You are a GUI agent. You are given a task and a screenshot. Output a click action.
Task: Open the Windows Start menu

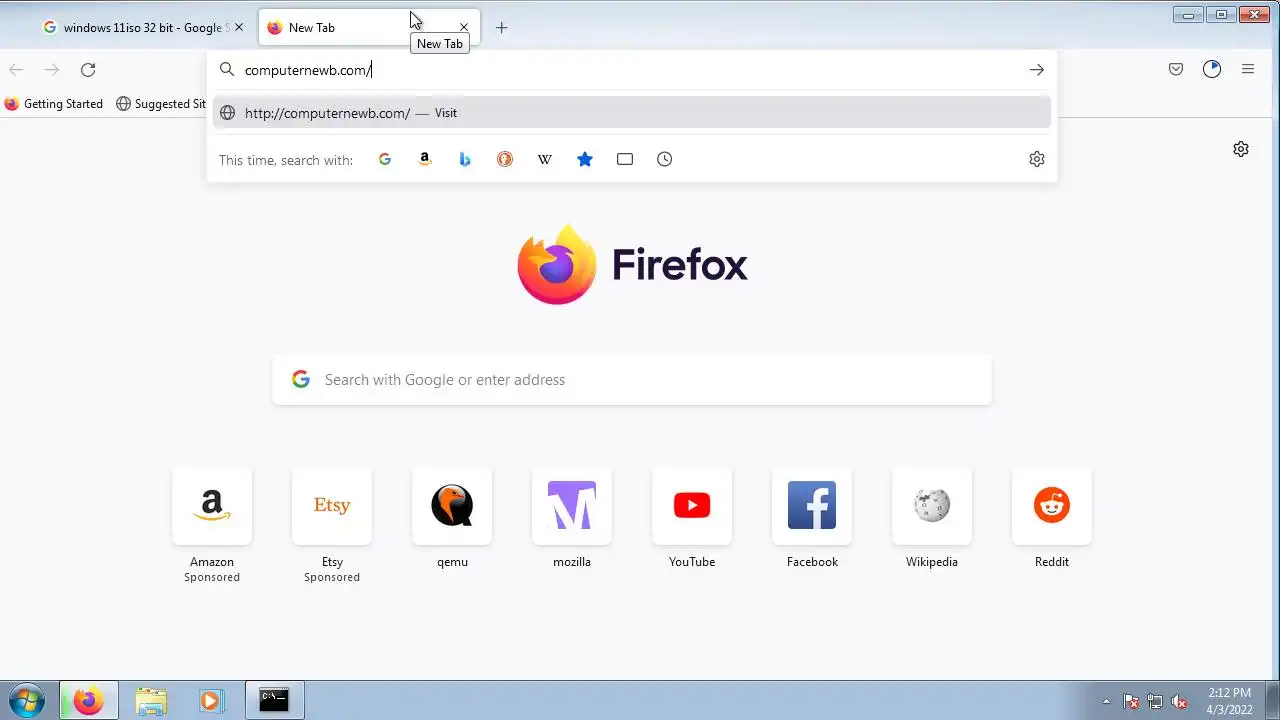(x=27, y=700)
